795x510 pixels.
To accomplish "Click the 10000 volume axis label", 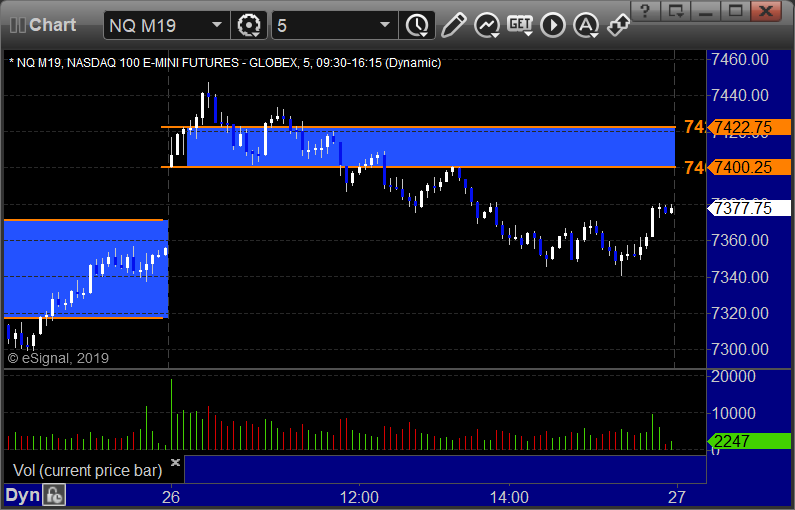I will [x=733, y=413].
